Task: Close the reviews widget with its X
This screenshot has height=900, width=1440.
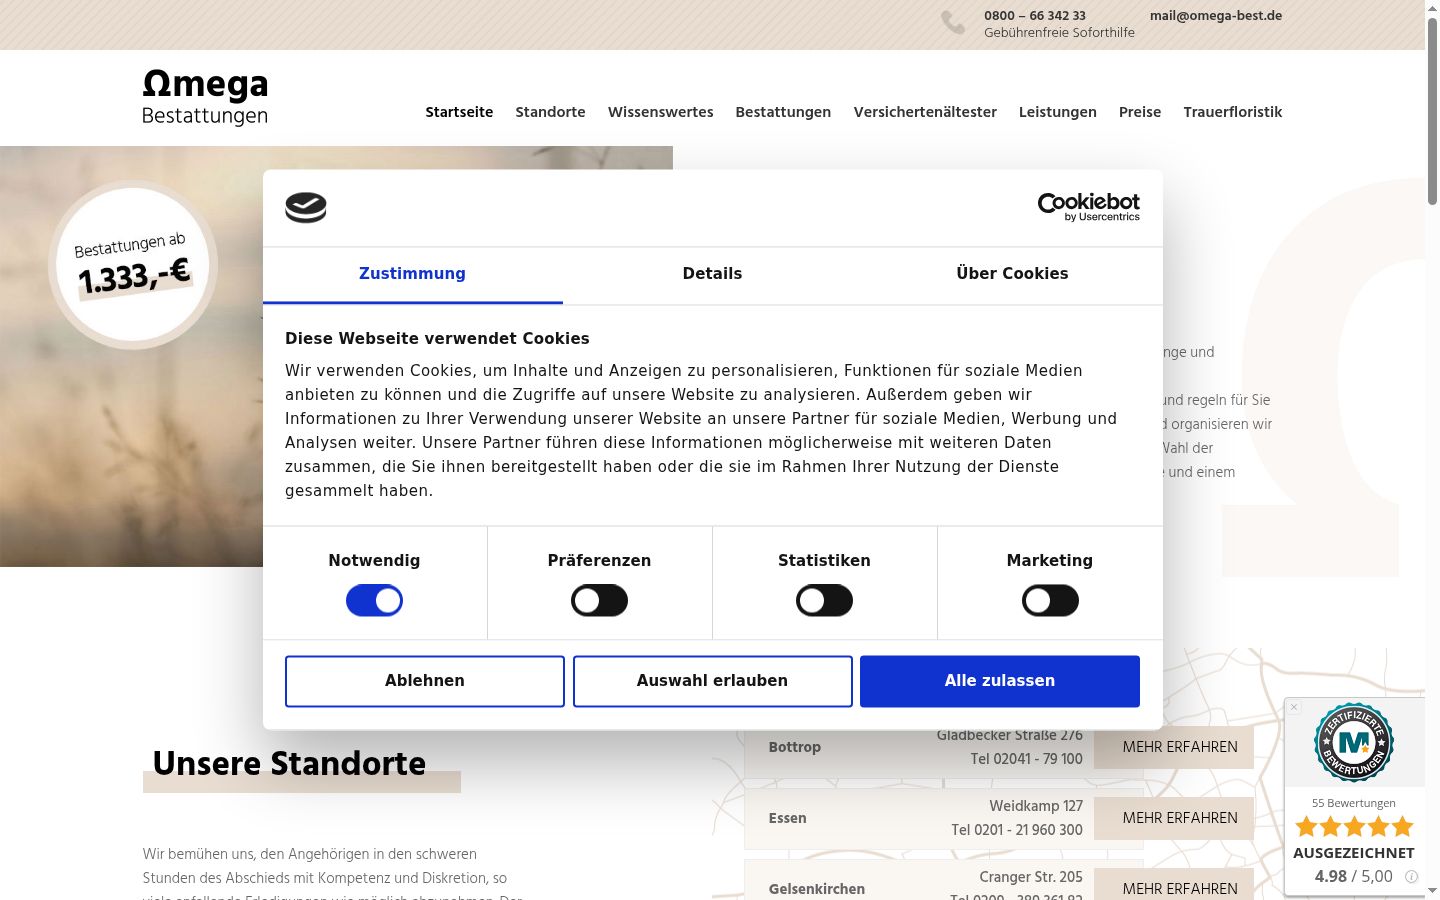Action: [1294, 707]
